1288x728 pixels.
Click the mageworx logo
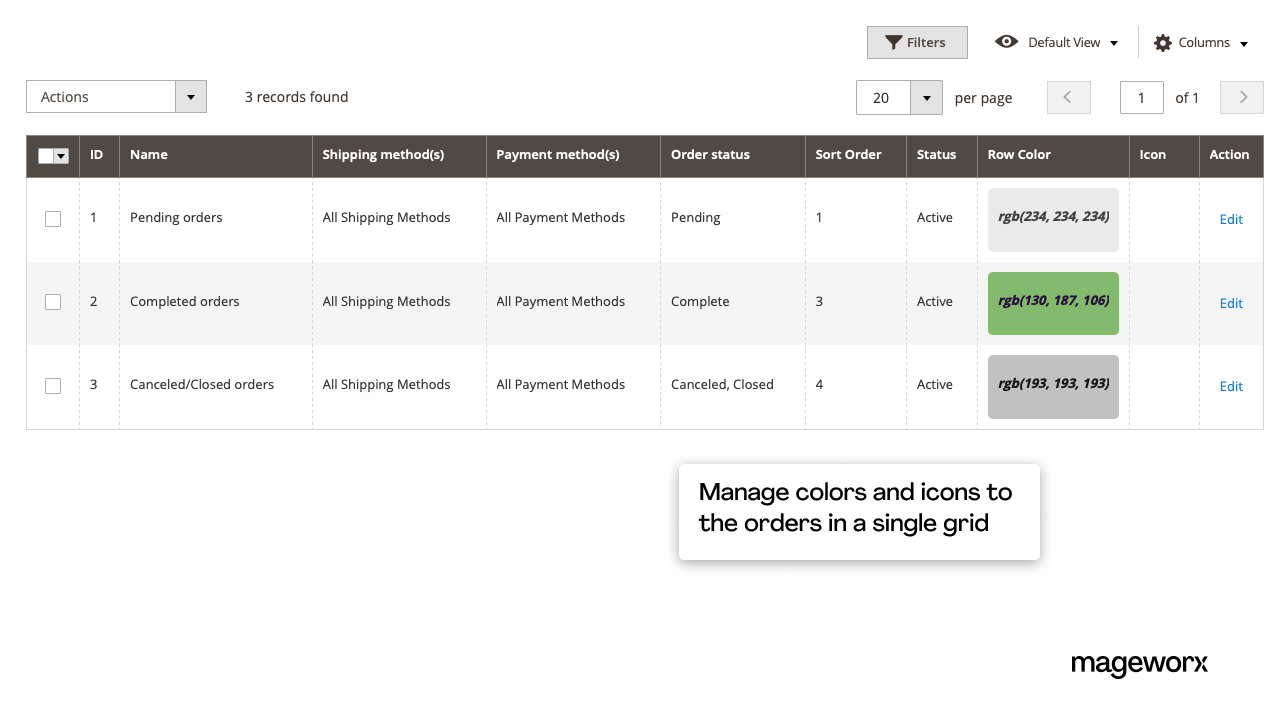pyautogui.click(x=1139, y=665)
